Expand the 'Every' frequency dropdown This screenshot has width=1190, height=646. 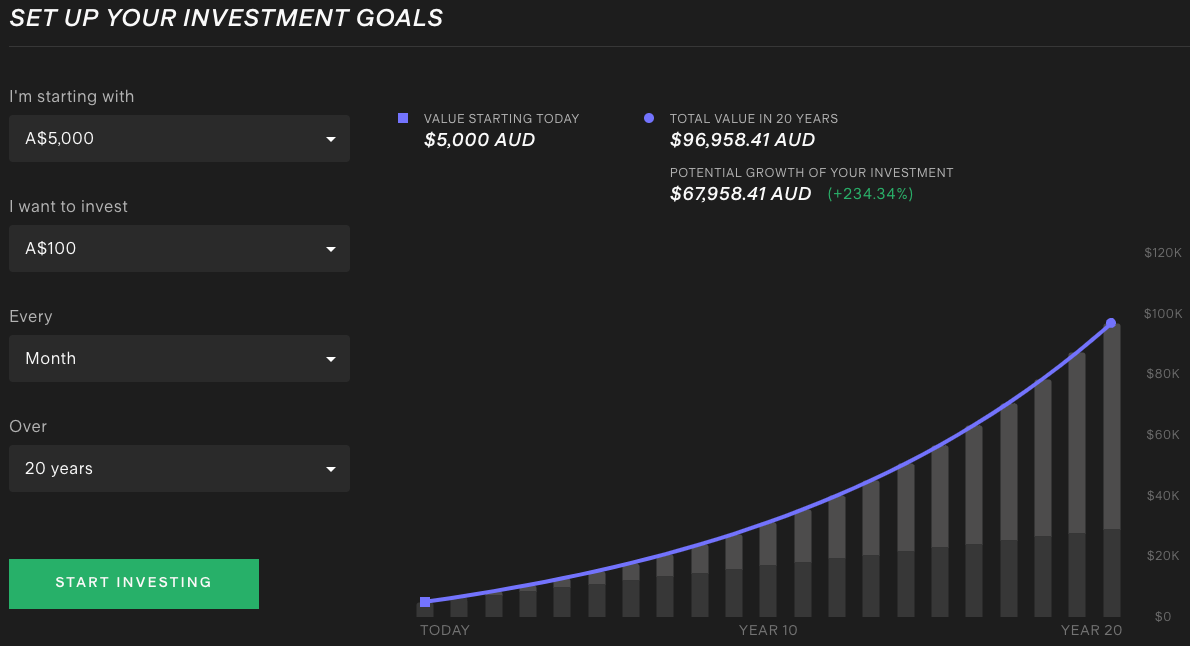tap(179, 358)
